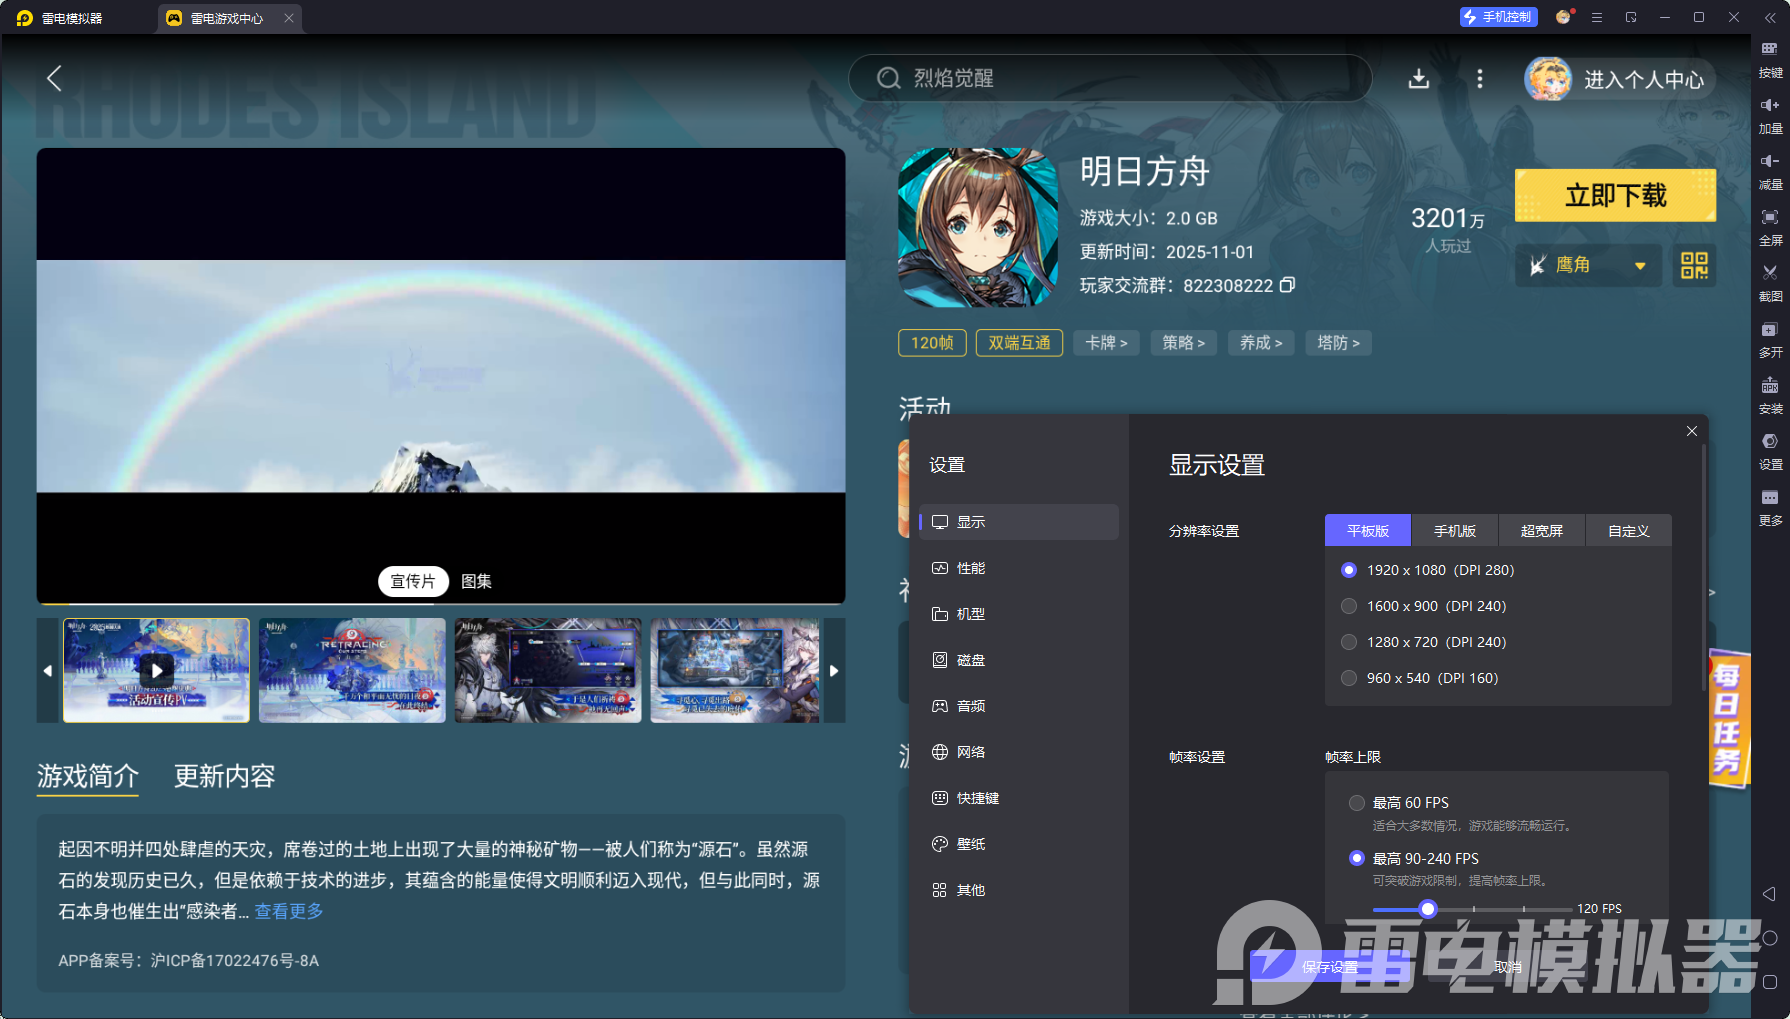This screenshot has height=1019, width=1790.
Task: Click the Android back triangle button
Action: [1769, 894]
